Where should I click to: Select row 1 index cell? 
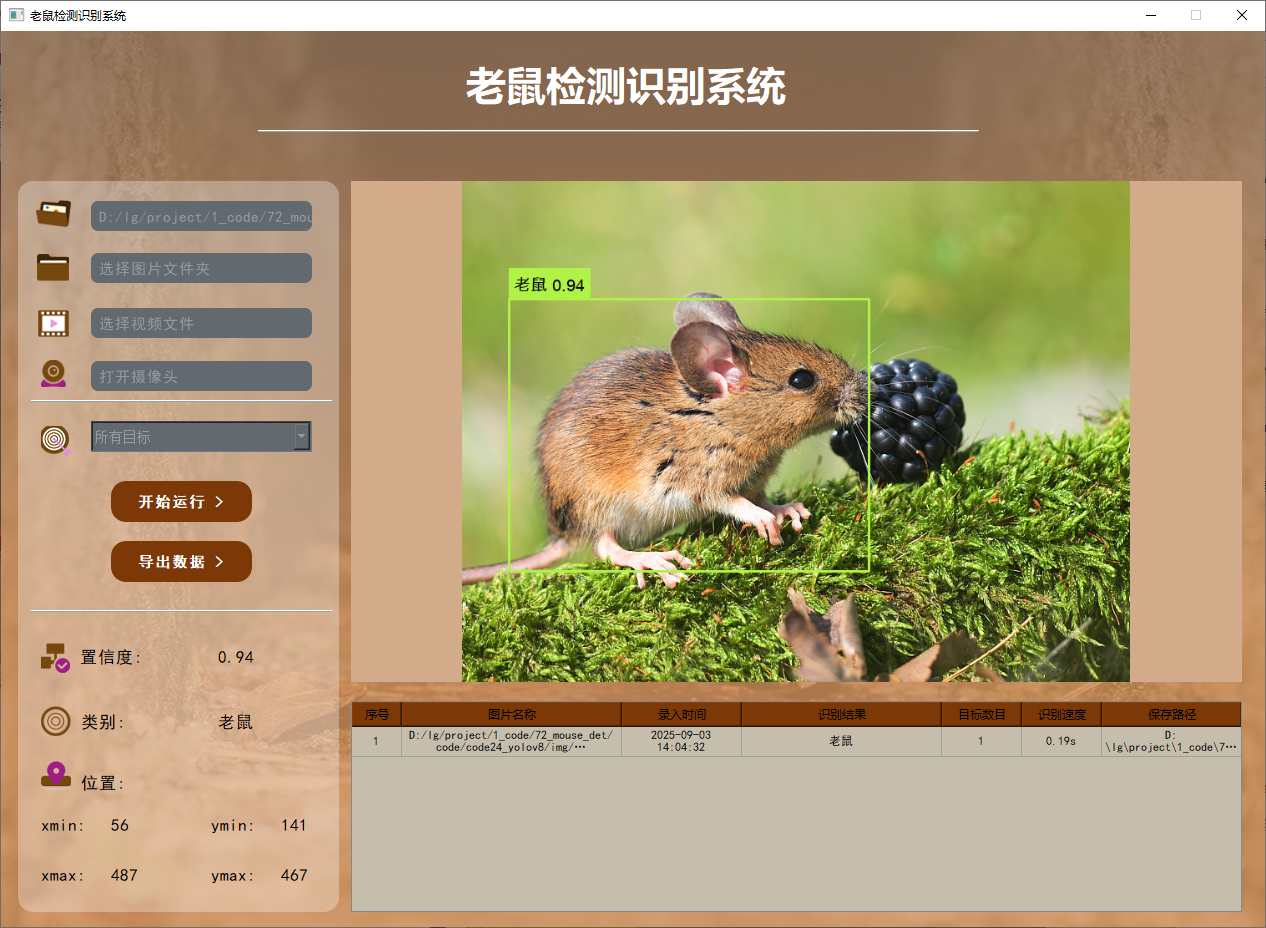point(376,741)
